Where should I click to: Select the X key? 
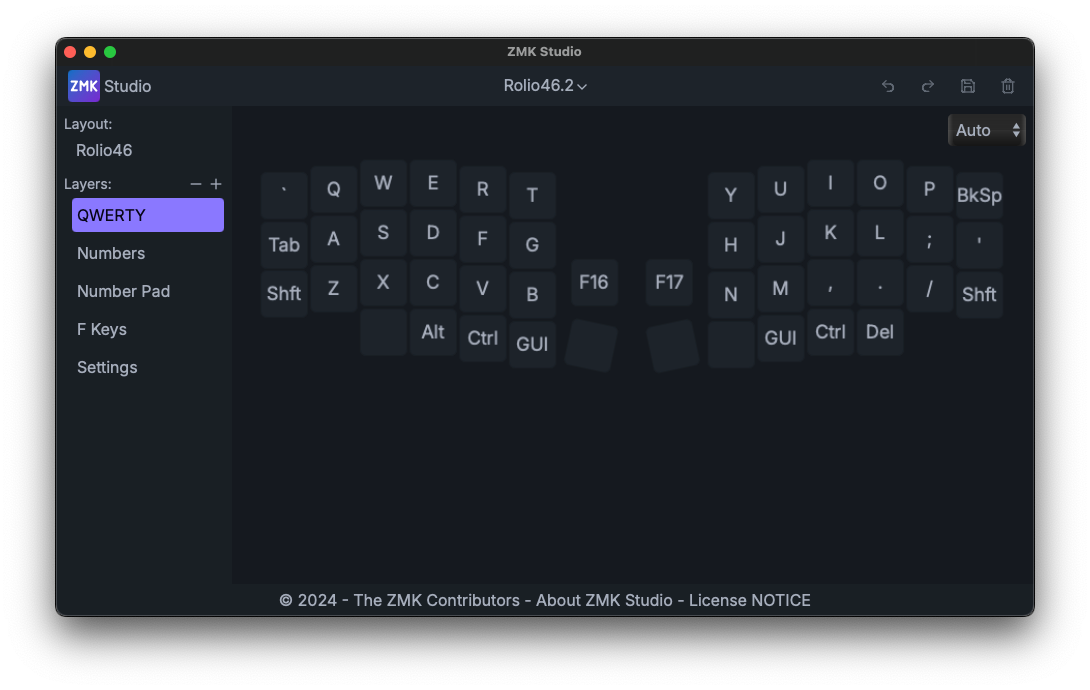click(383, 282)
